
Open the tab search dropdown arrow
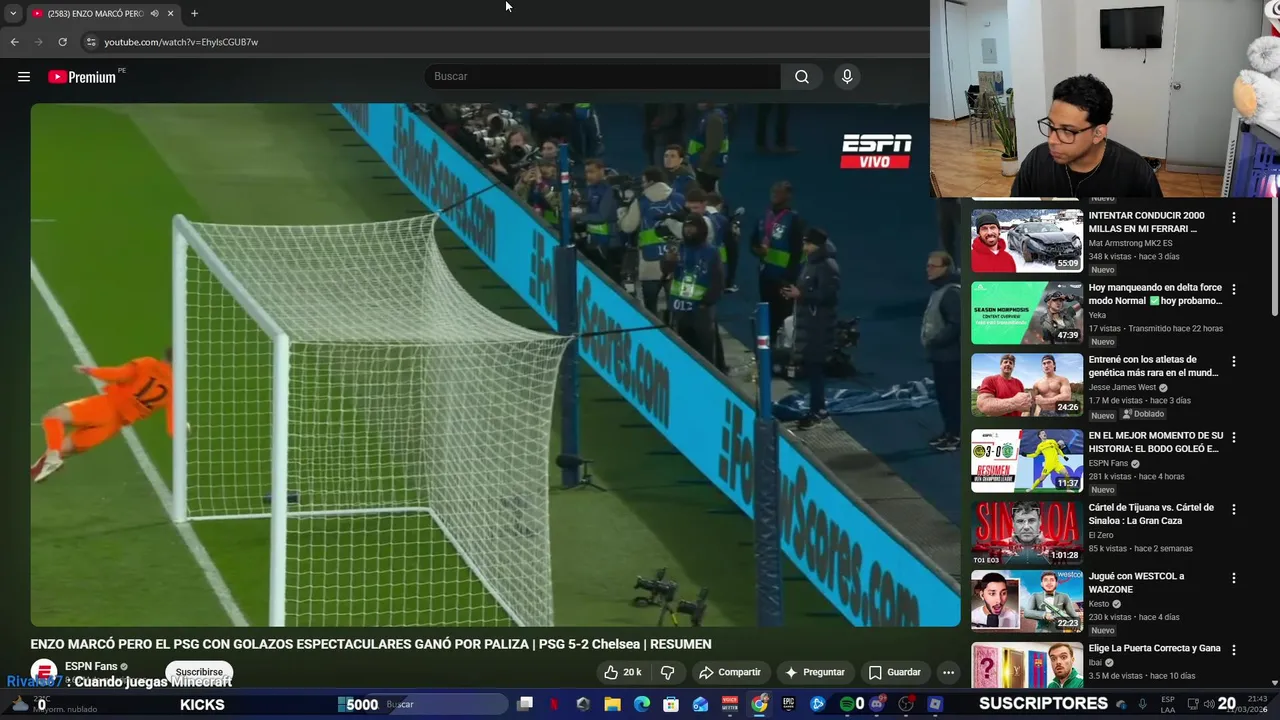(x=13, y=13)
